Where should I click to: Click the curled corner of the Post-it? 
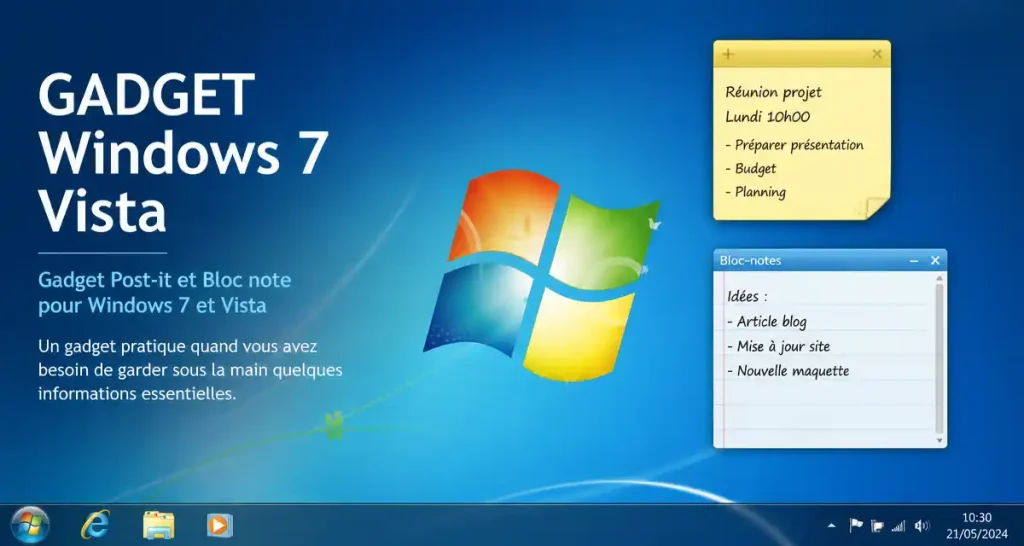click(876, 207)
